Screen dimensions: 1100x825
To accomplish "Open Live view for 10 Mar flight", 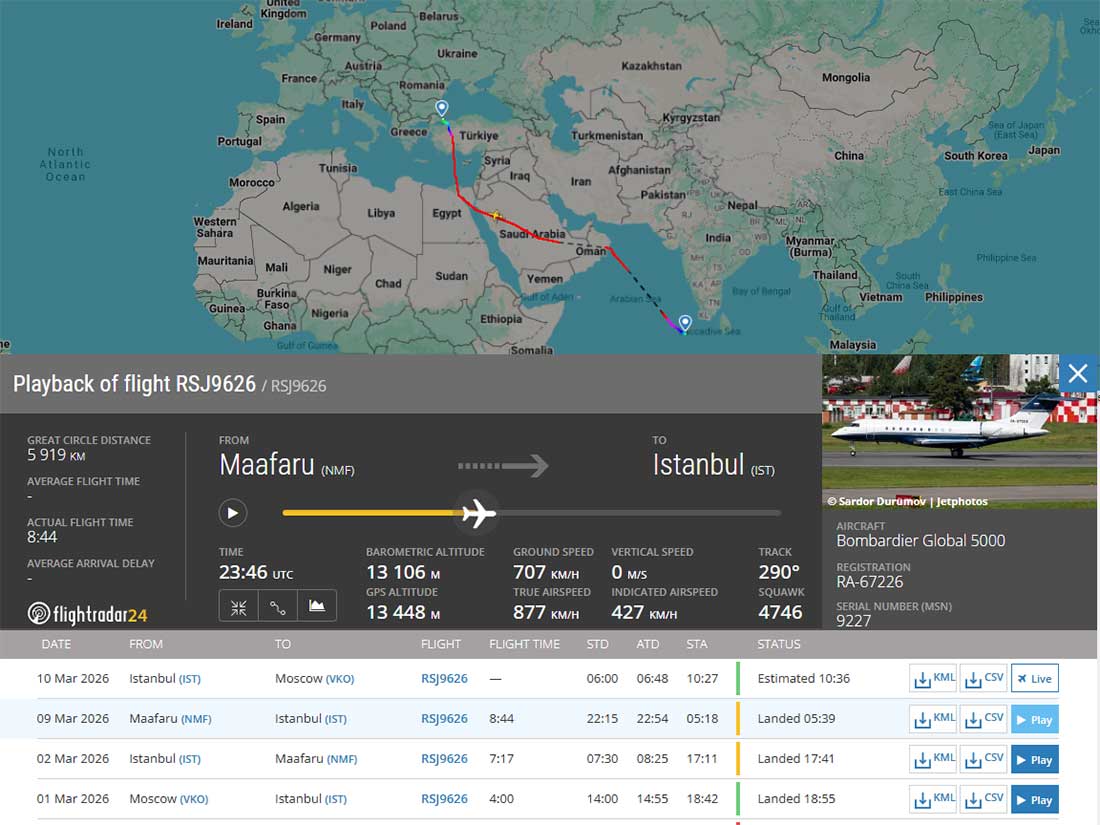I will tap(1035, 678).
